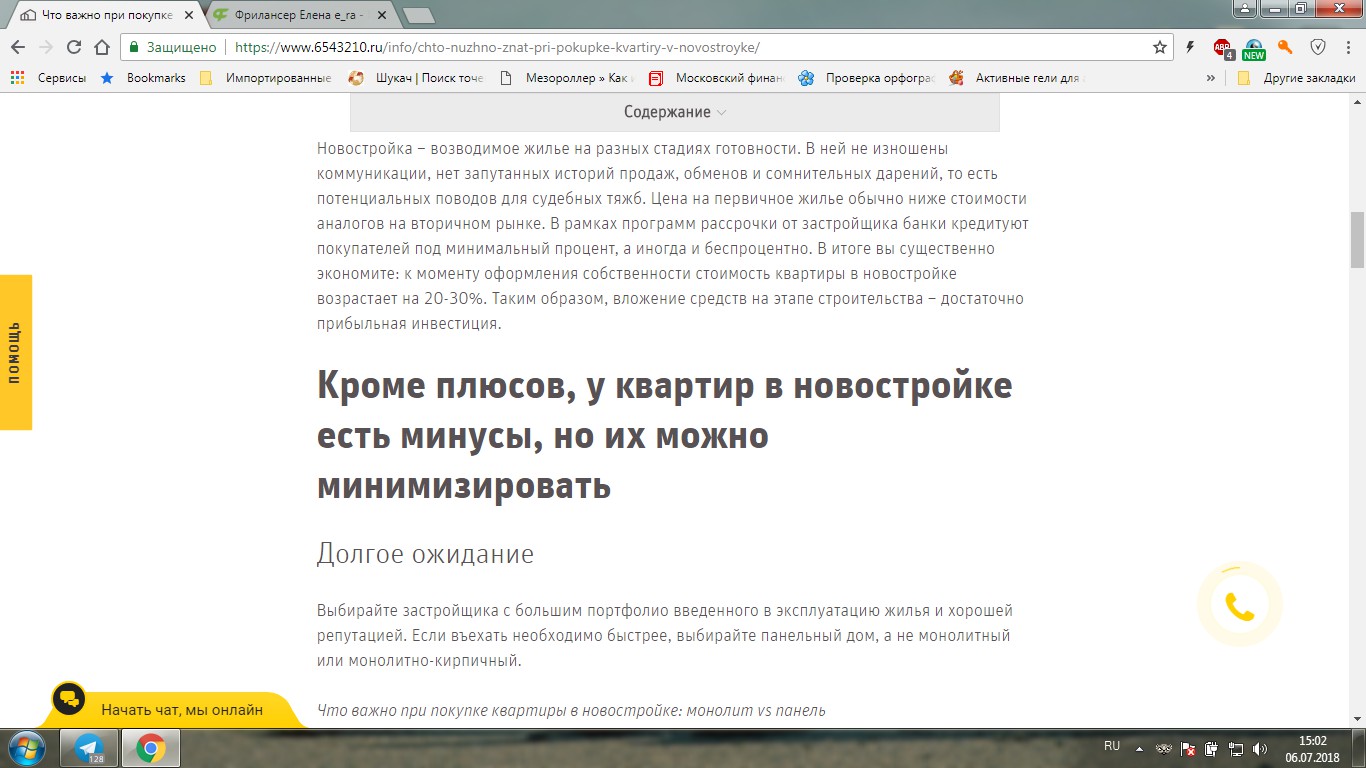Open the 'Московский финан' bookmark
Image resolution: width=1366 pixels, height=768 pixels.
point(717,78)
